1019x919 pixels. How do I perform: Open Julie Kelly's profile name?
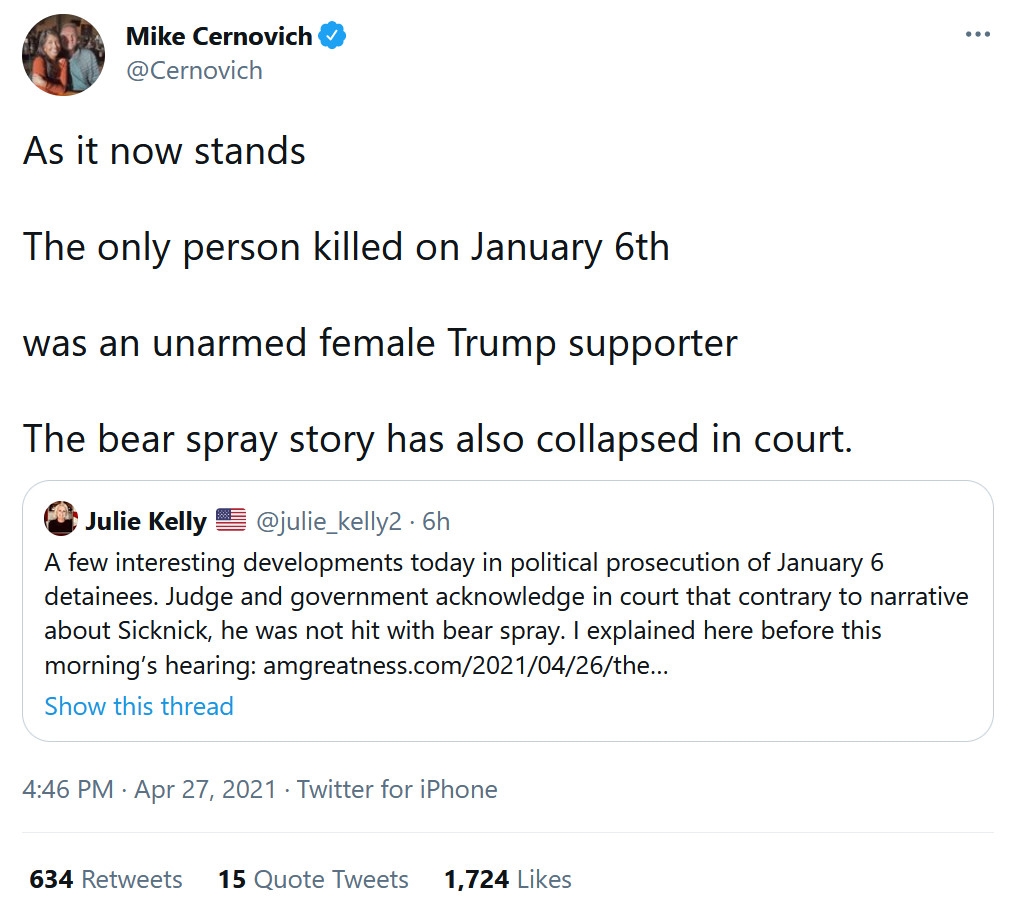[145, 521]
